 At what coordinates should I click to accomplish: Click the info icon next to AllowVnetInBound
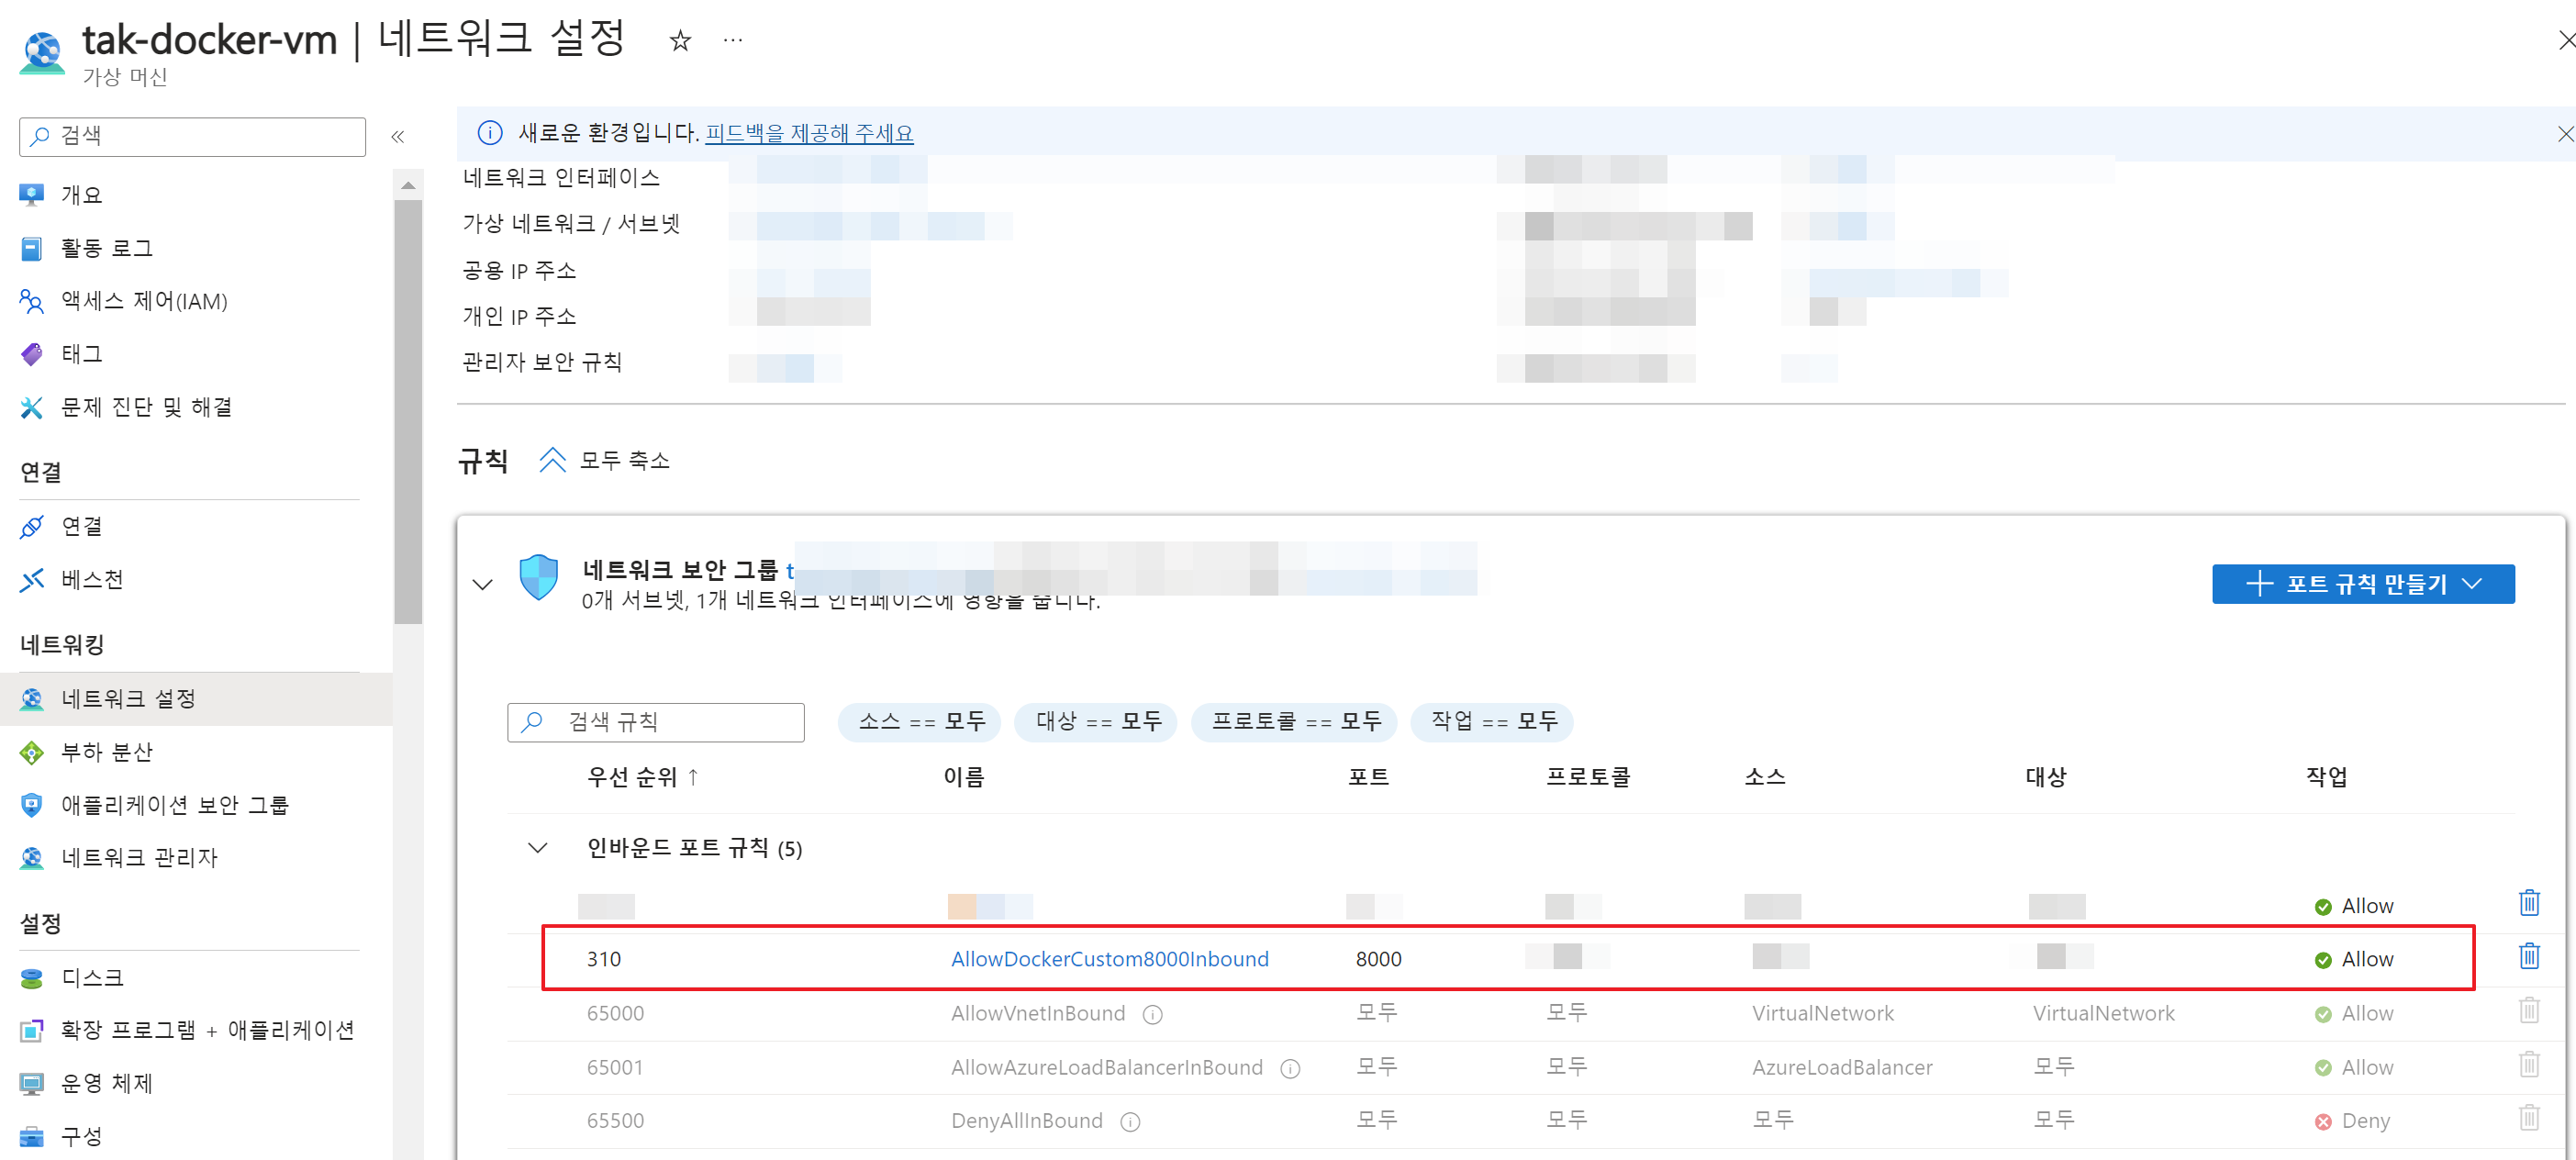[1152, 1014]
